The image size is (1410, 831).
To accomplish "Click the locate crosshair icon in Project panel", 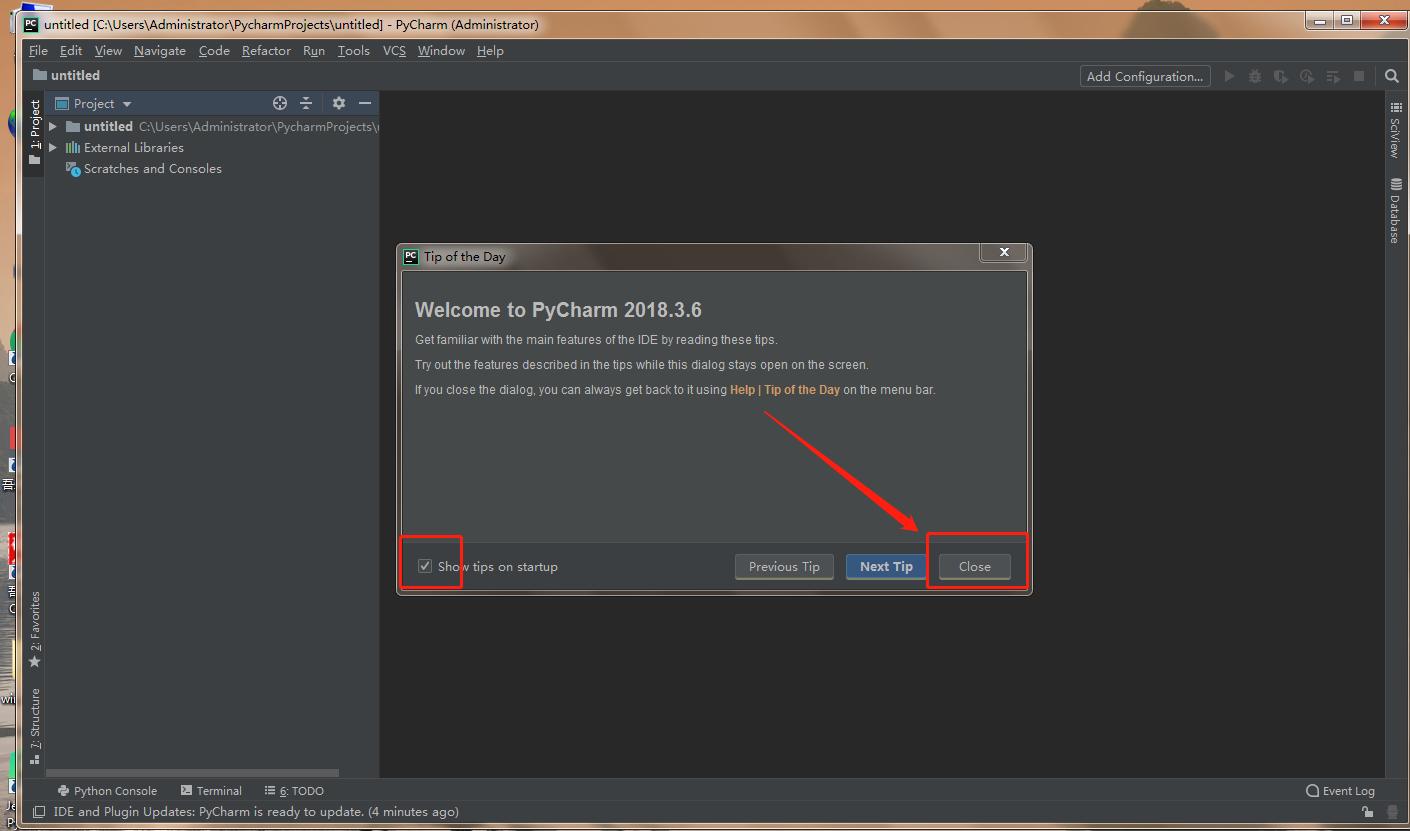I will point(280,103).
